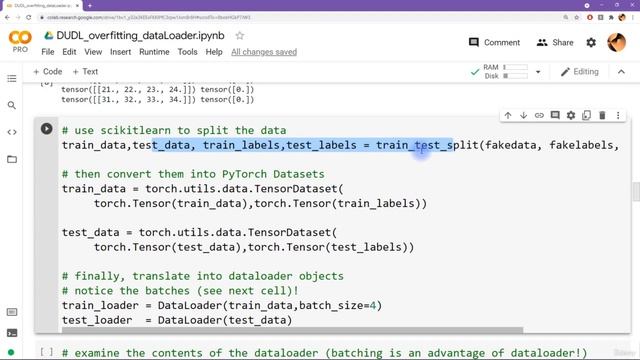The height and width of the screenshot is (360, 640).
Task: Rename the notebook title DUDL_overfitting_dataLoader.ipynb
Action: point(140,36)
